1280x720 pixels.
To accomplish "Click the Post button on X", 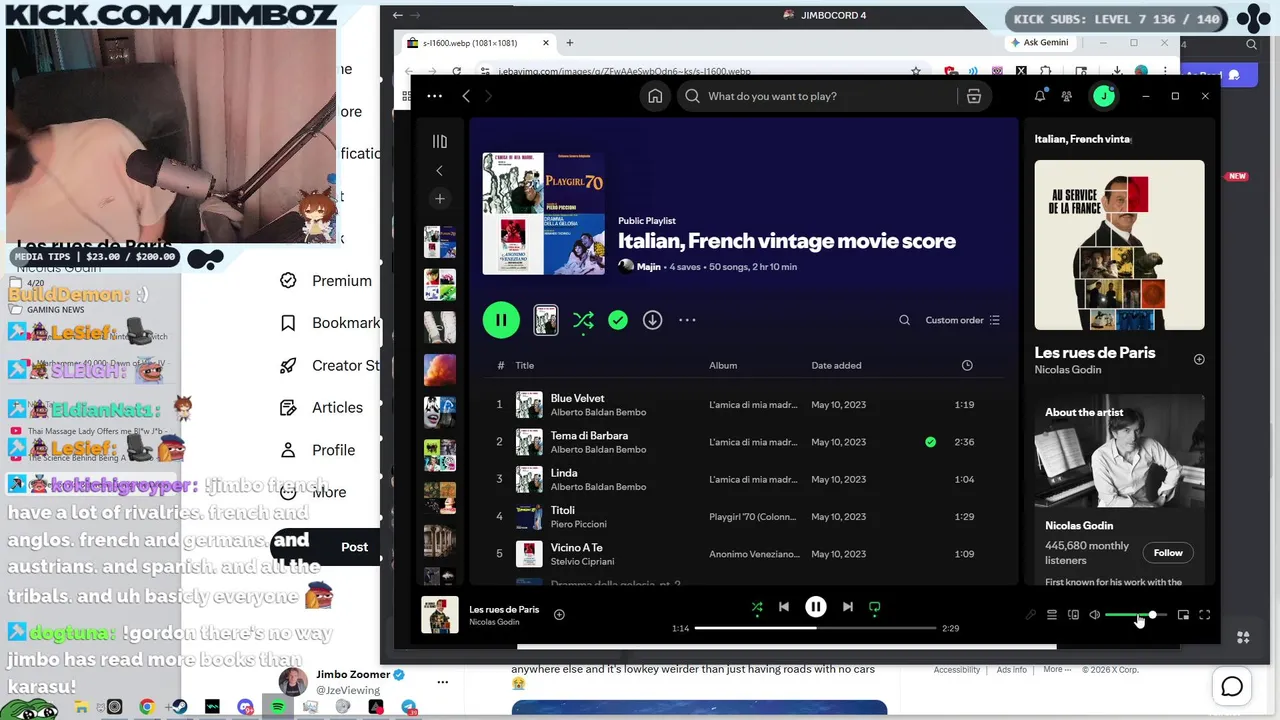I will pyautogui.click(x=354, y=547).
